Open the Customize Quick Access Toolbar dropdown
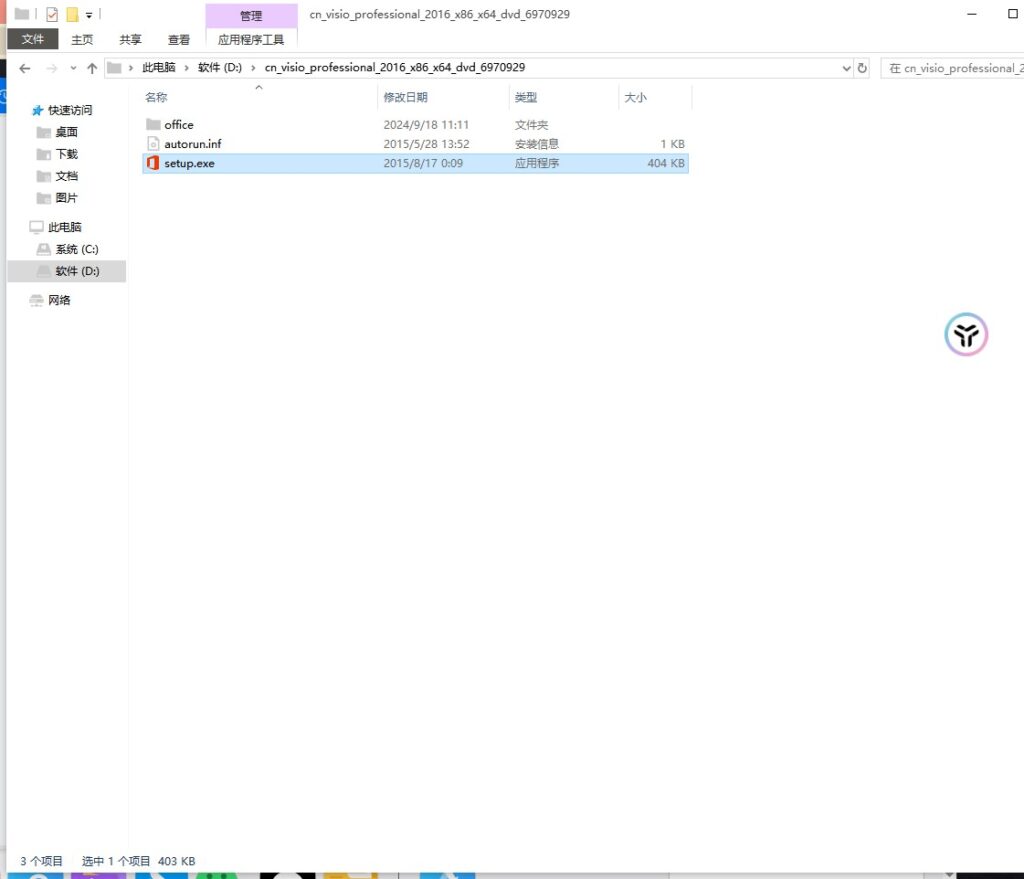1024x879 pixels. click(x=89, y=15)
